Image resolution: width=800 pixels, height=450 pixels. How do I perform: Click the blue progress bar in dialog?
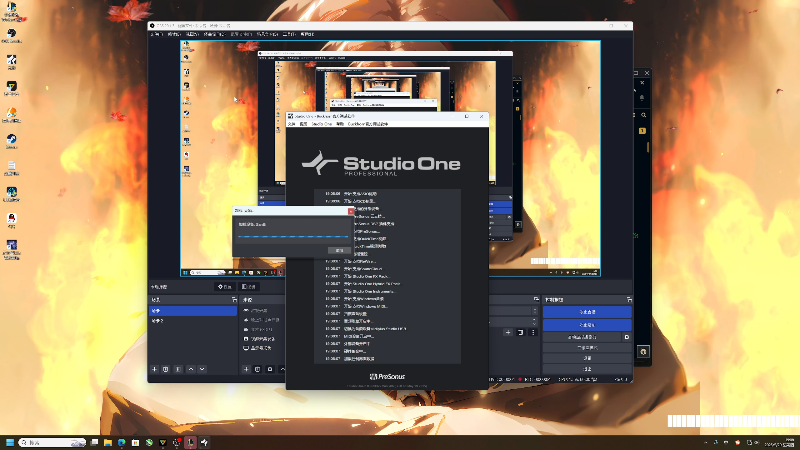(293, 237)
